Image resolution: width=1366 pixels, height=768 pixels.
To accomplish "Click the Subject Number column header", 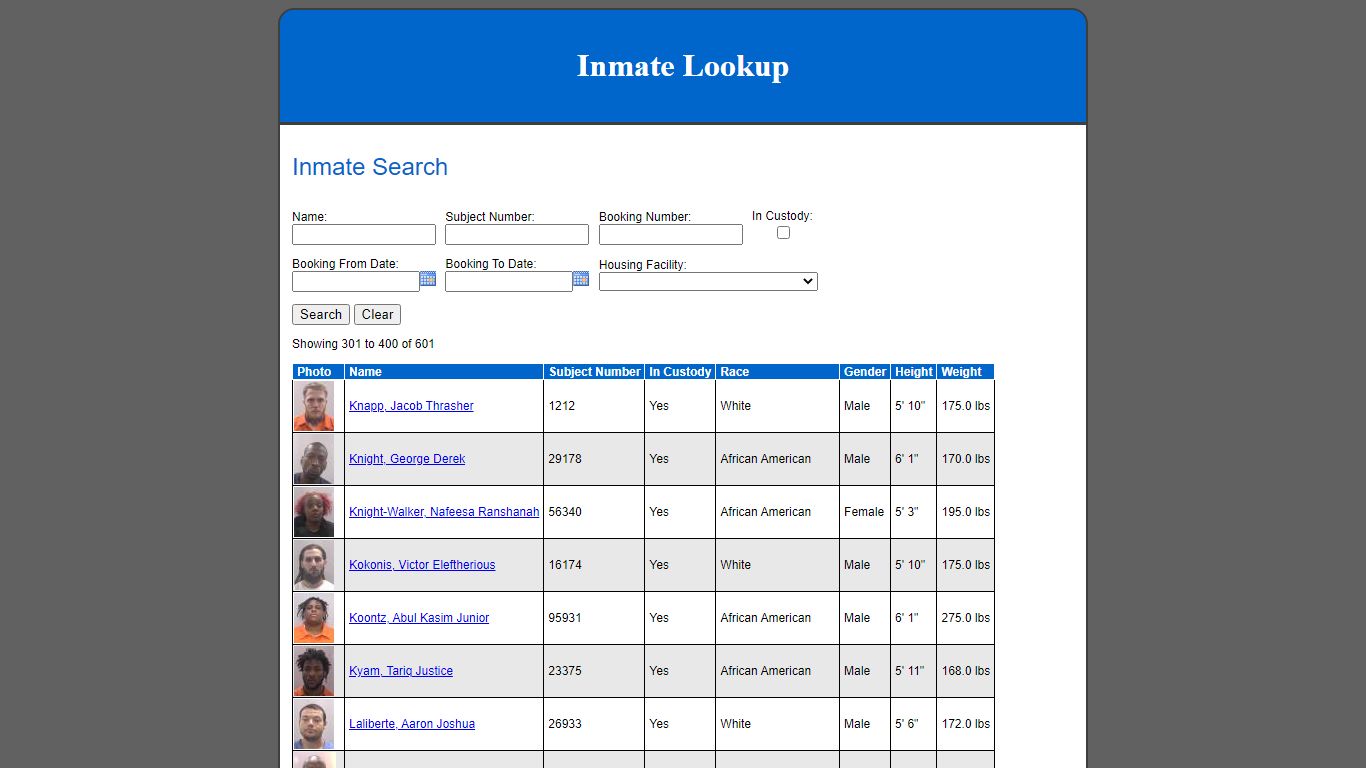I will tap(593, 371).
